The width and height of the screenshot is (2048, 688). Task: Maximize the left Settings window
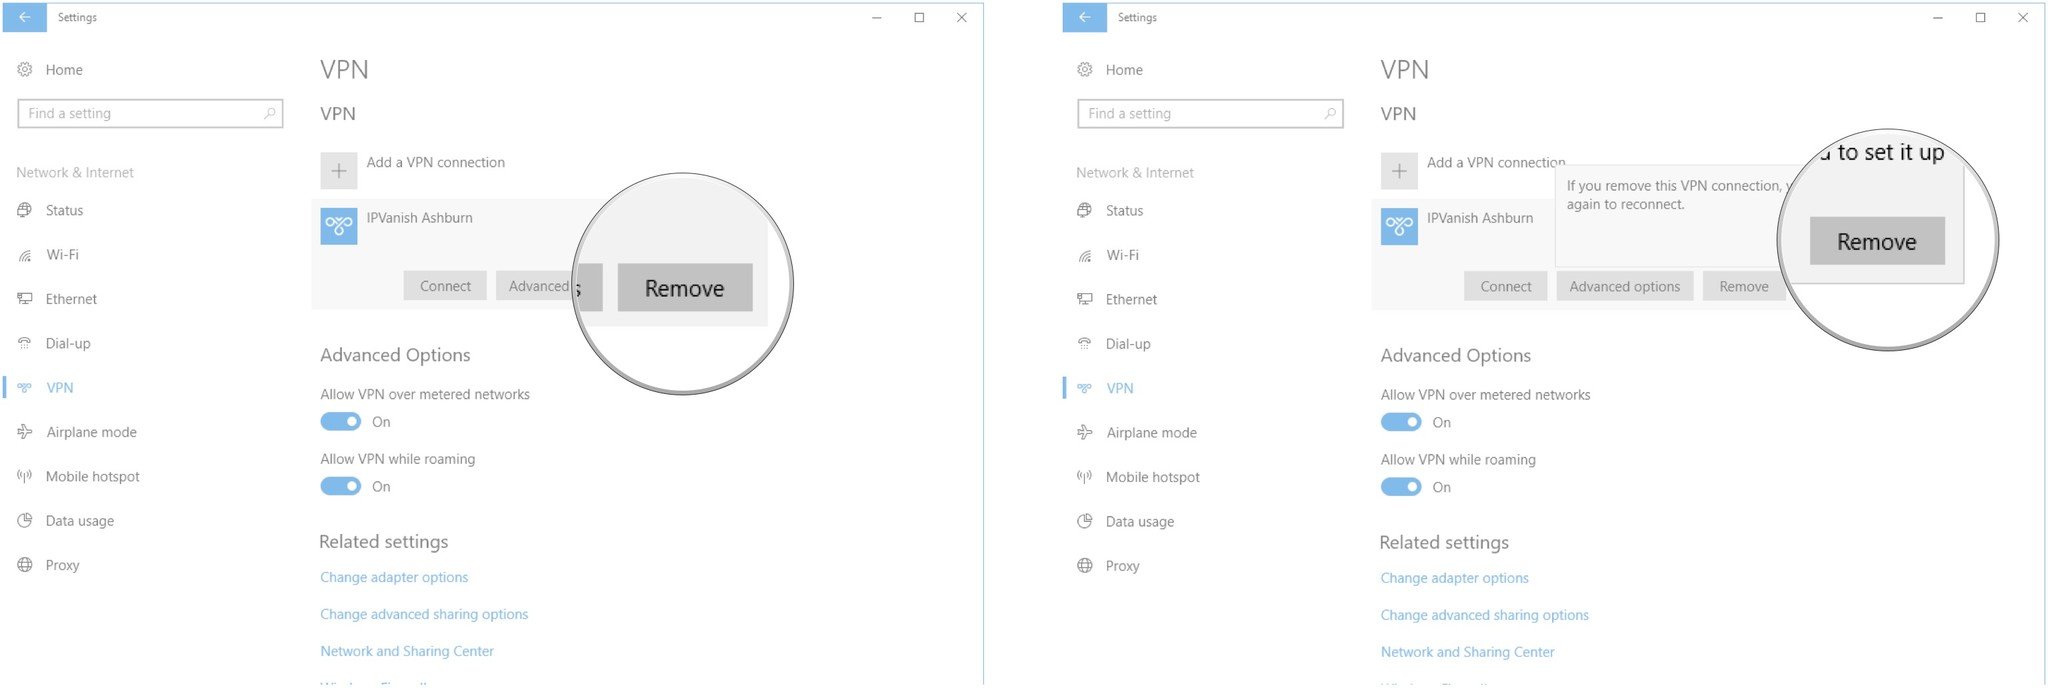(919, 17)
